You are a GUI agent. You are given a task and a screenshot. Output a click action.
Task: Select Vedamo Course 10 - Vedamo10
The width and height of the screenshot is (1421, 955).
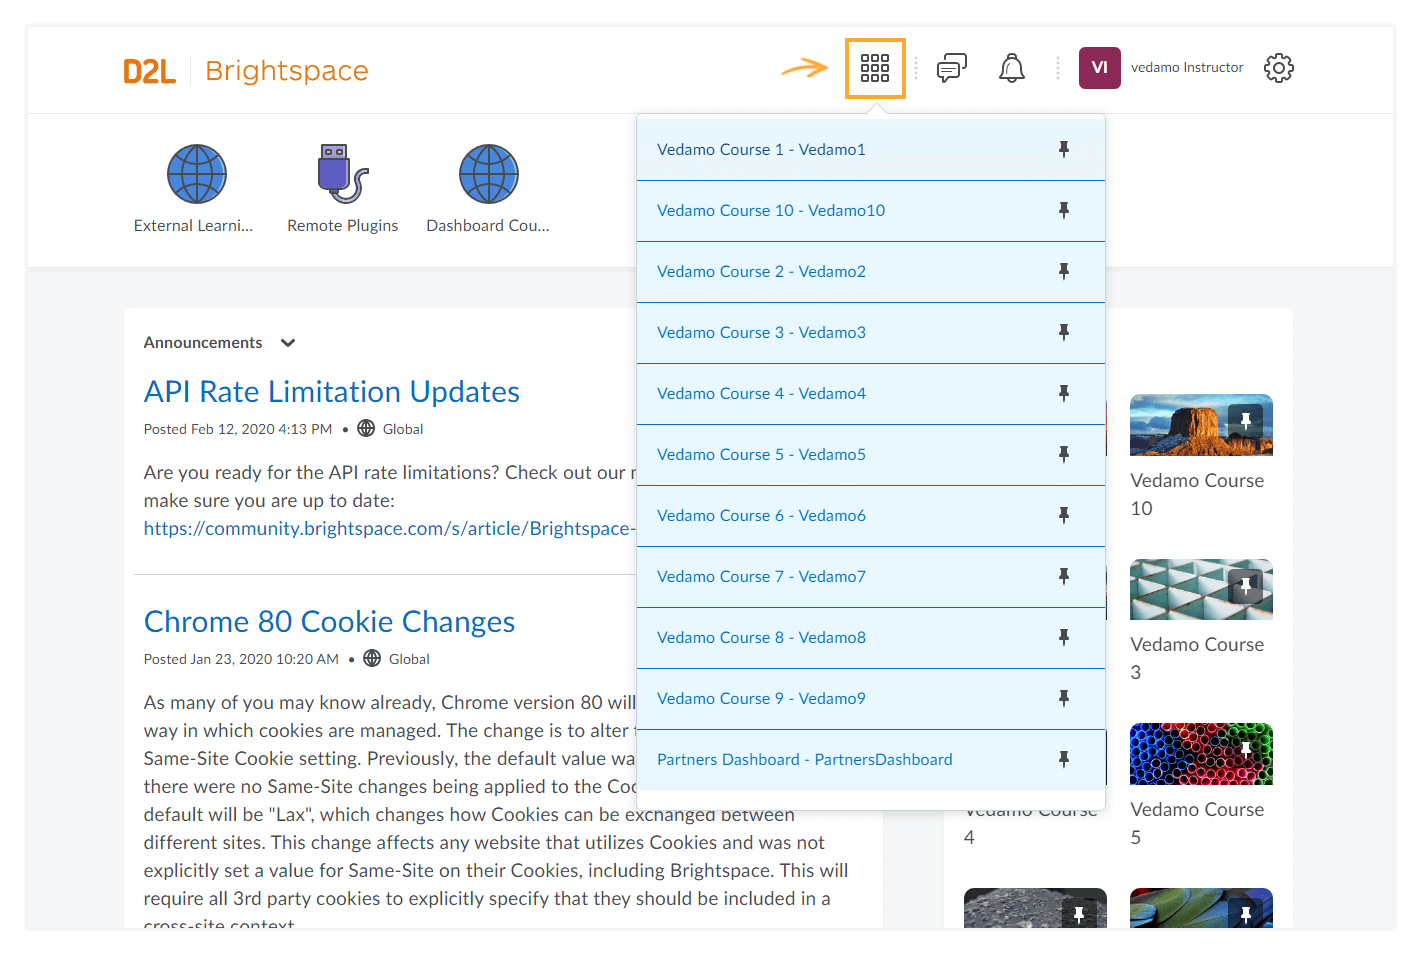[871, 211]
